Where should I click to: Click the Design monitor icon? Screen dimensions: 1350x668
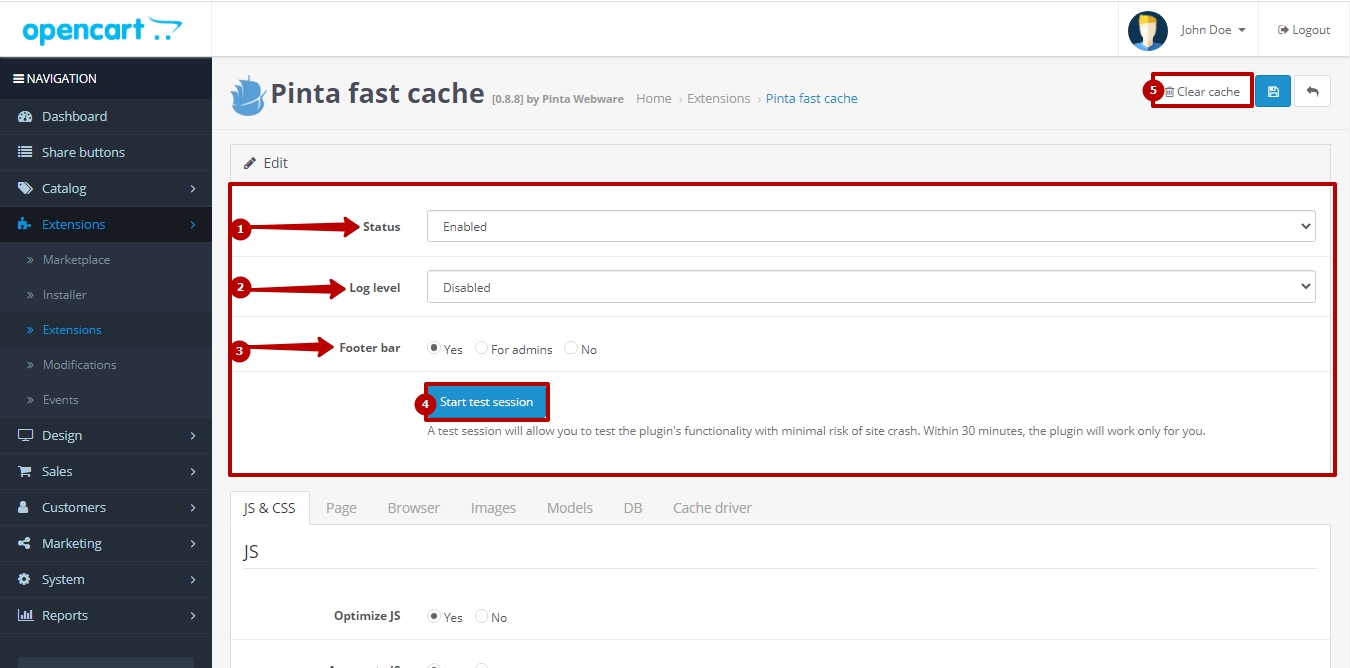(25, 435)
